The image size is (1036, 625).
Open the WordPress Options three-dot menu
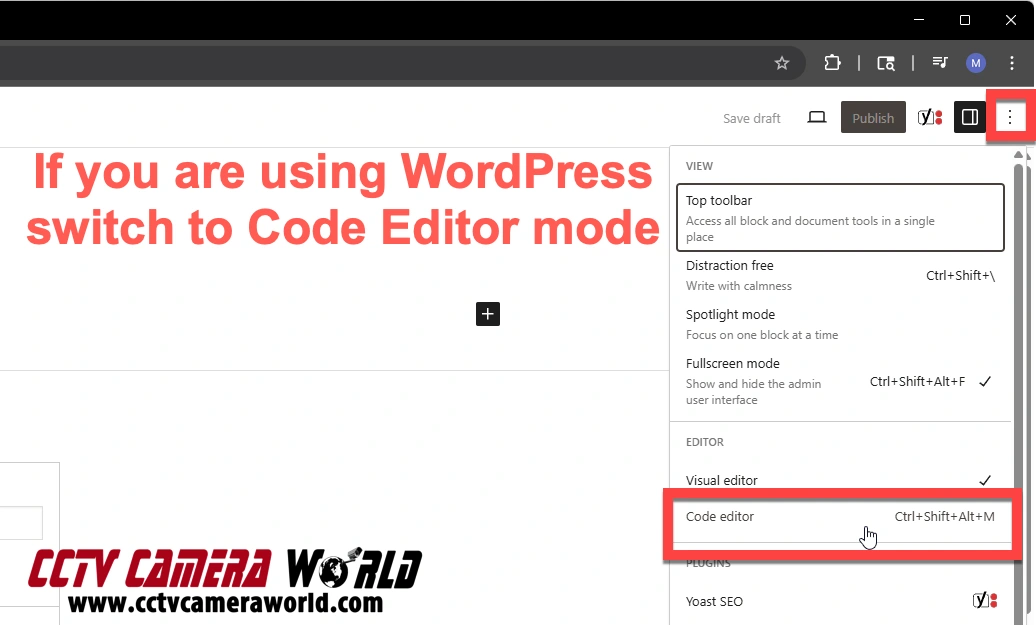click(x=1010, y=118)
